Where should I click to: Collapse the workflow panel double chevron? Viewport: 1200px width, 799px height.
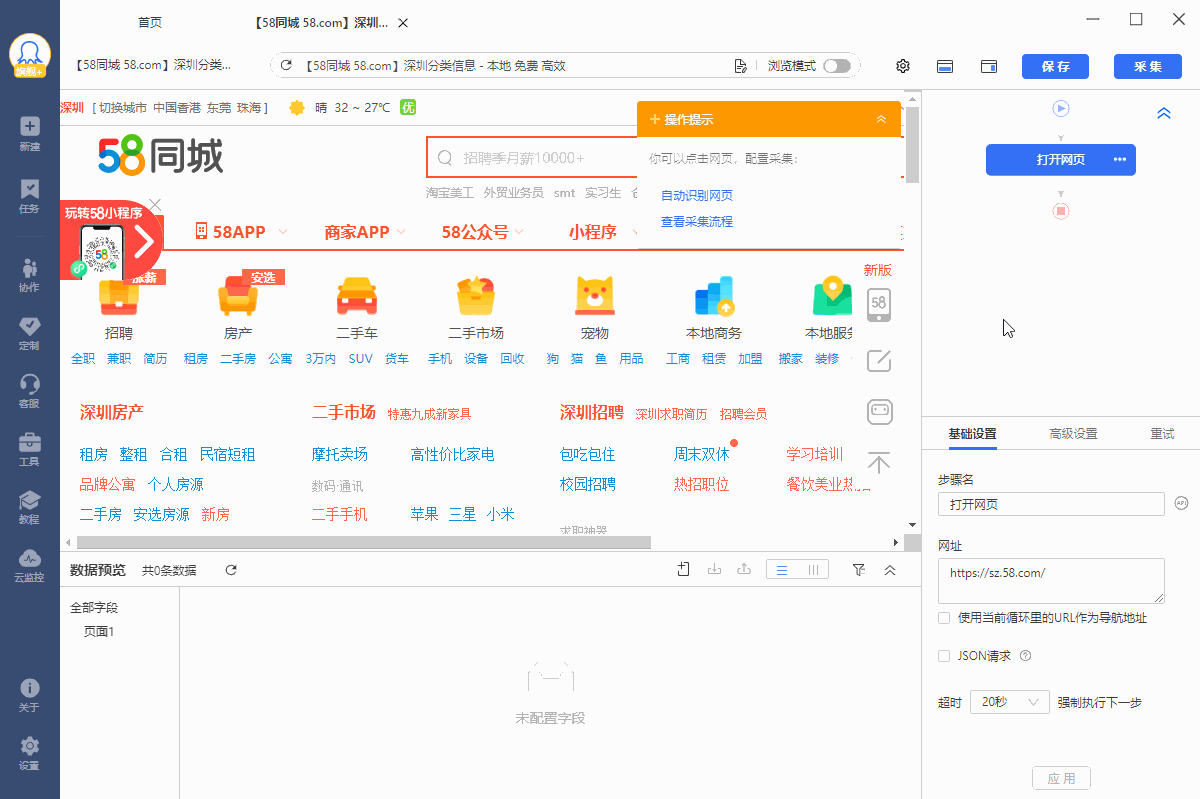[x=1164, y=113]
